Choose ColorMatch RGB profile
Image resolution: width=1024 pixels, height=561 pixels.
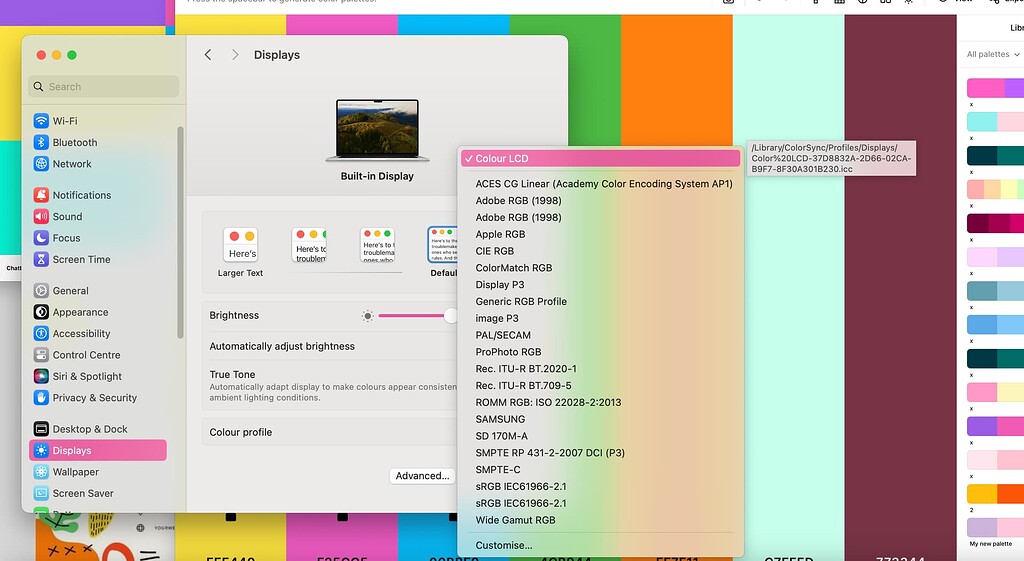pyautogui.click(x=514, y=268)
